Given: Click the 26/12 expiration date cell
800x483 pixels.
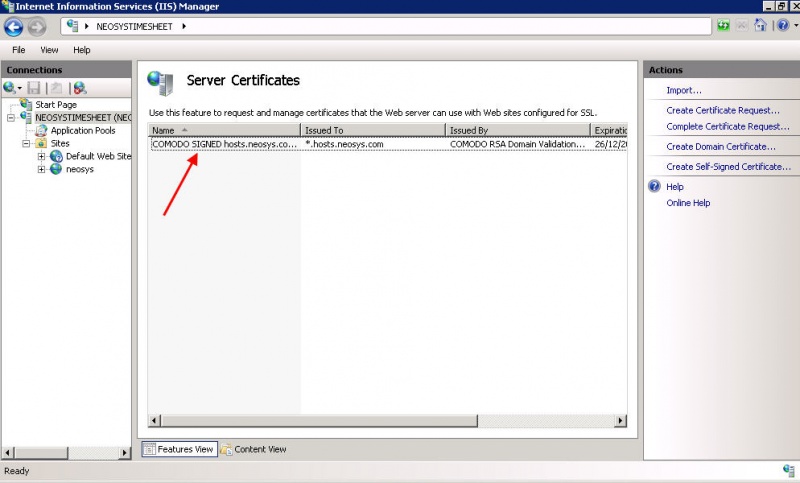Looking at the screenshot, I should [x=610, y=144].
